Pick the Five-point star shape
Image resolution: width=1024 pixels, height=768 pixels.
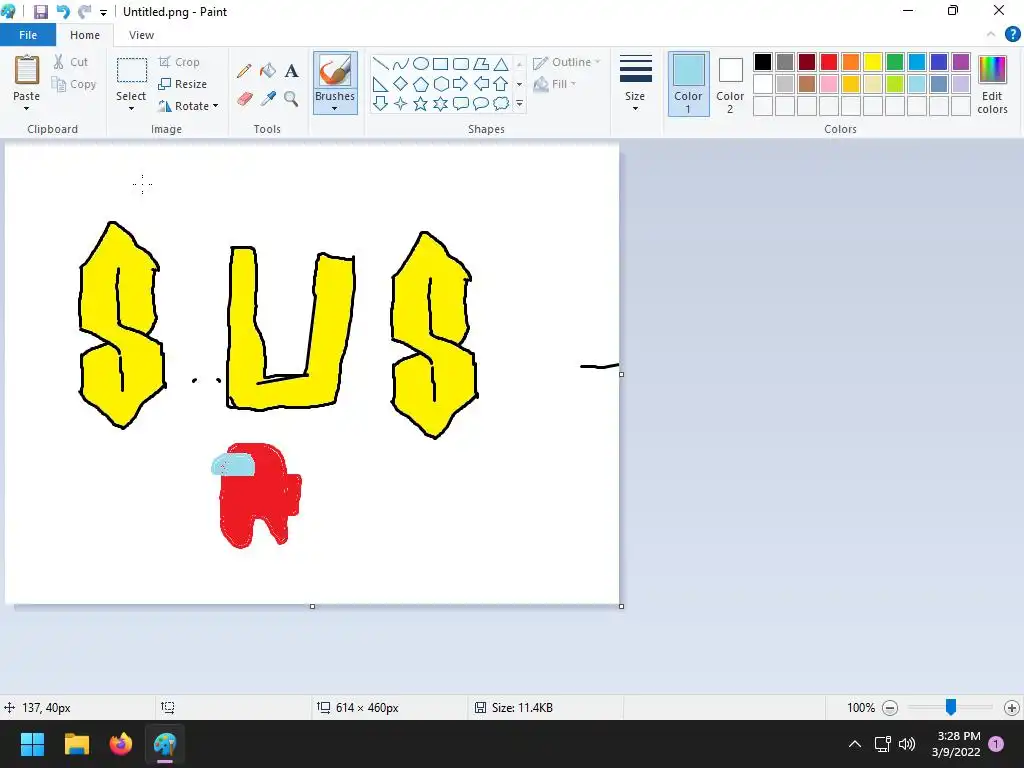(x=421, y=103)
